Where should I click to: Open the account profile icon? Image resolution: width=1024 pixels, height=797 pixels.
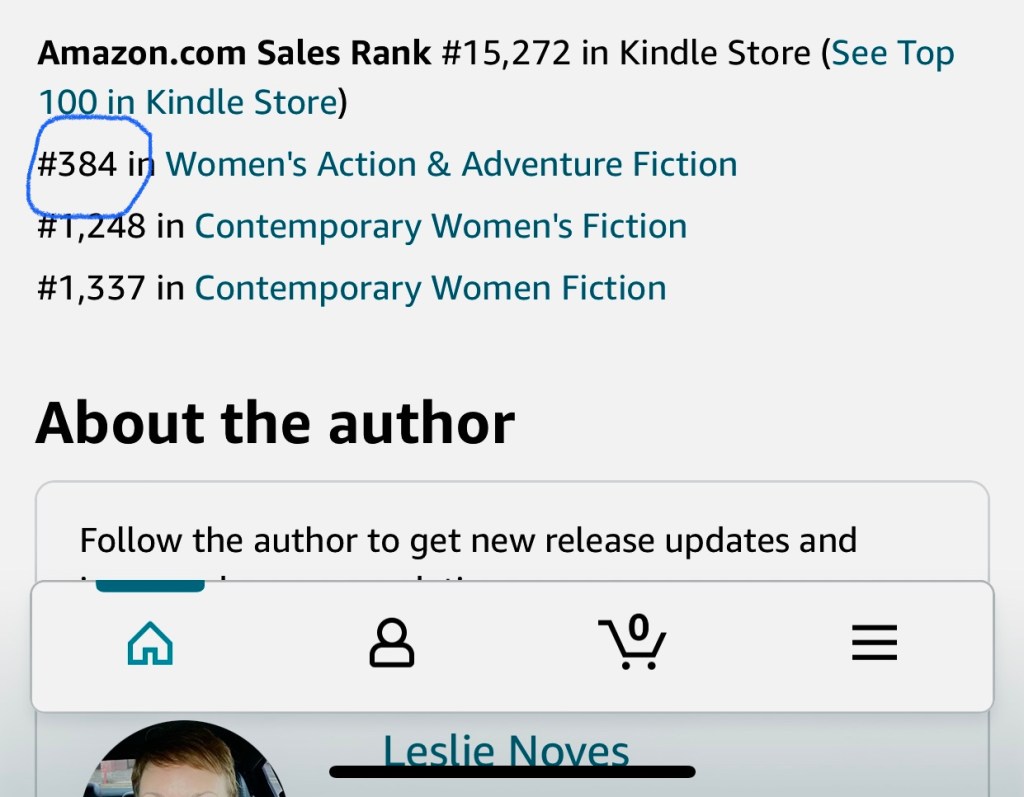(391, 643)
